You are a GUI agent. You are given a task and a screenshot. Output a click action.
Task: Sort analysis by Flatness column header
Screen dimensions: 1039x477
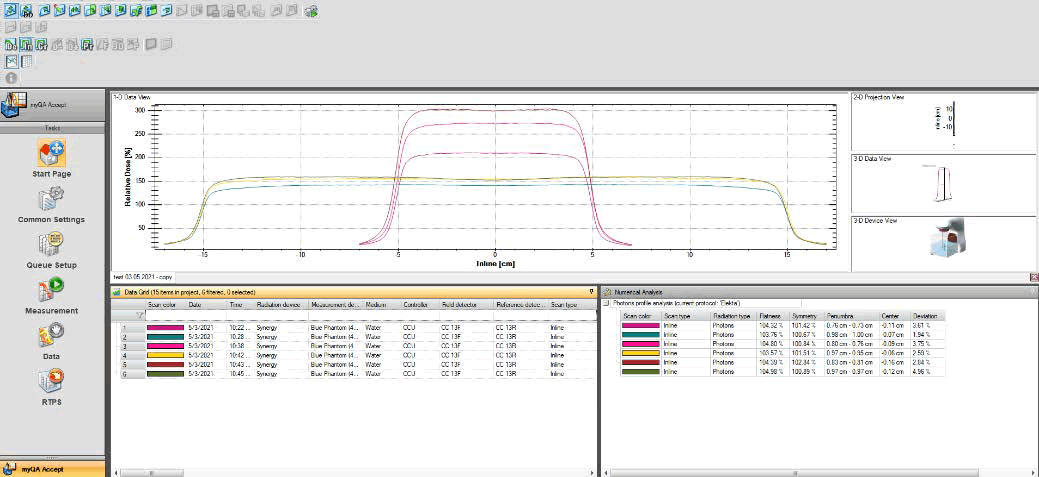coord(770,315)
